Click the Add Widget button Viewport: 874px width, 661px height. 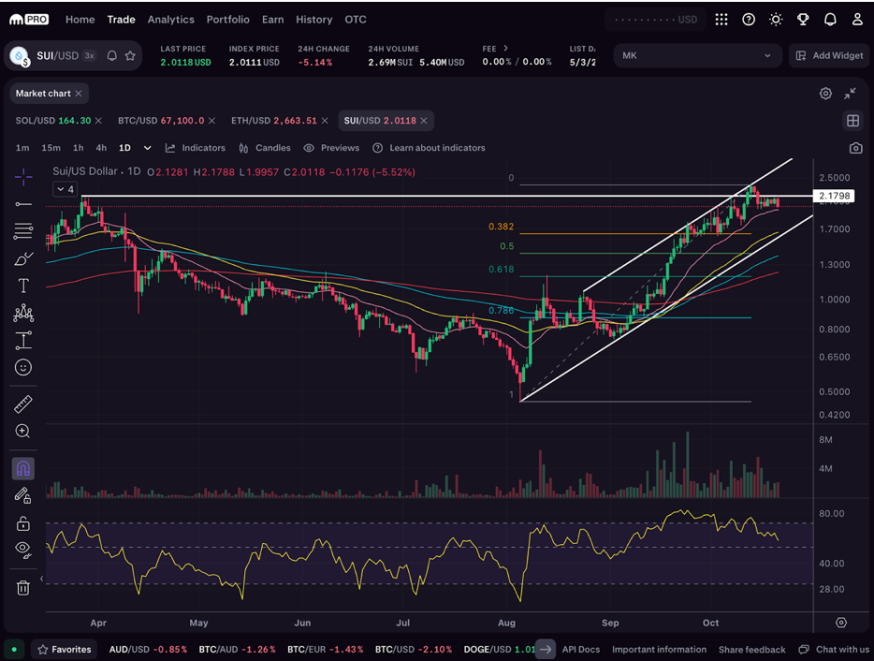click(x=828, y=56)
